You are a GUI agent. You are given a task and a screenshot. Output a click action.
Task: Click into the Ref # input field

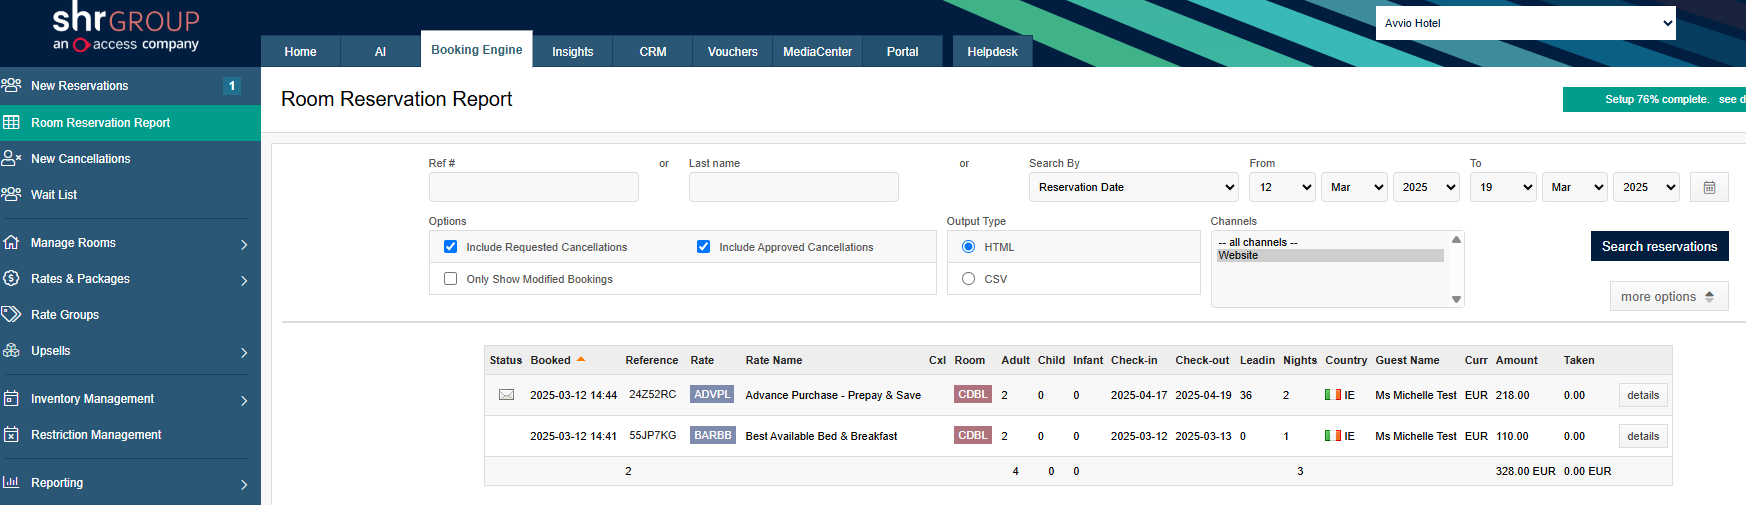click(x=534, y=187)
